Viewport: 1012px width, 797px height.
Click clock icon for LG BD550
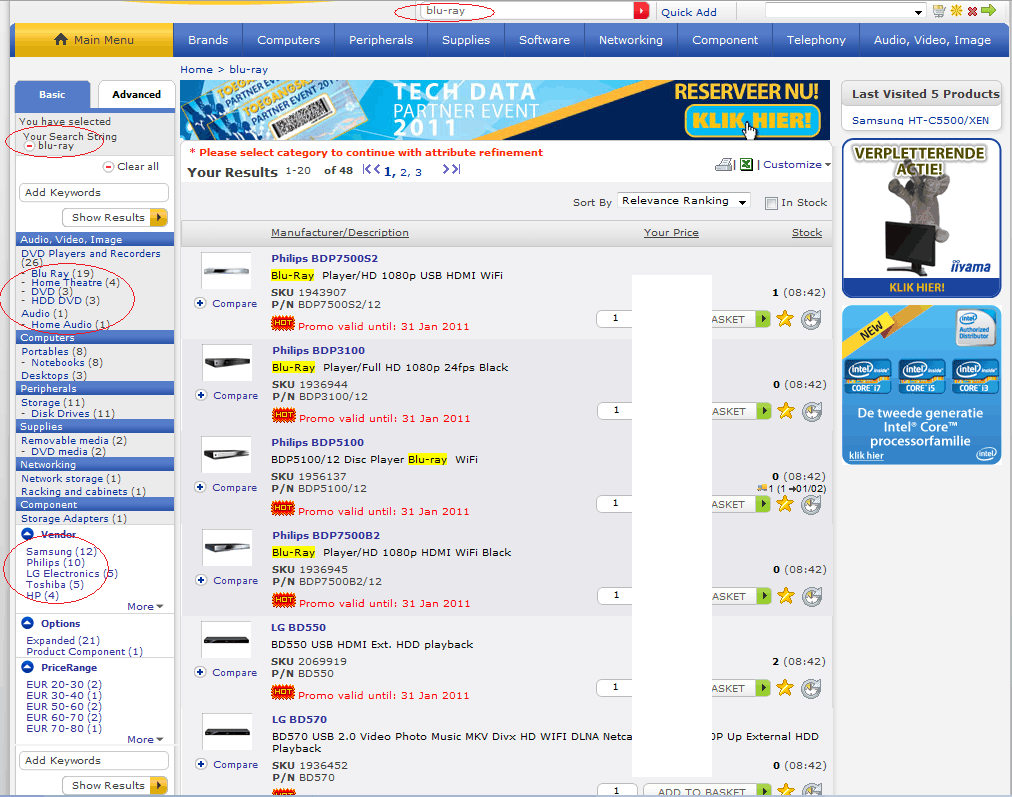[x=811, y=689]
